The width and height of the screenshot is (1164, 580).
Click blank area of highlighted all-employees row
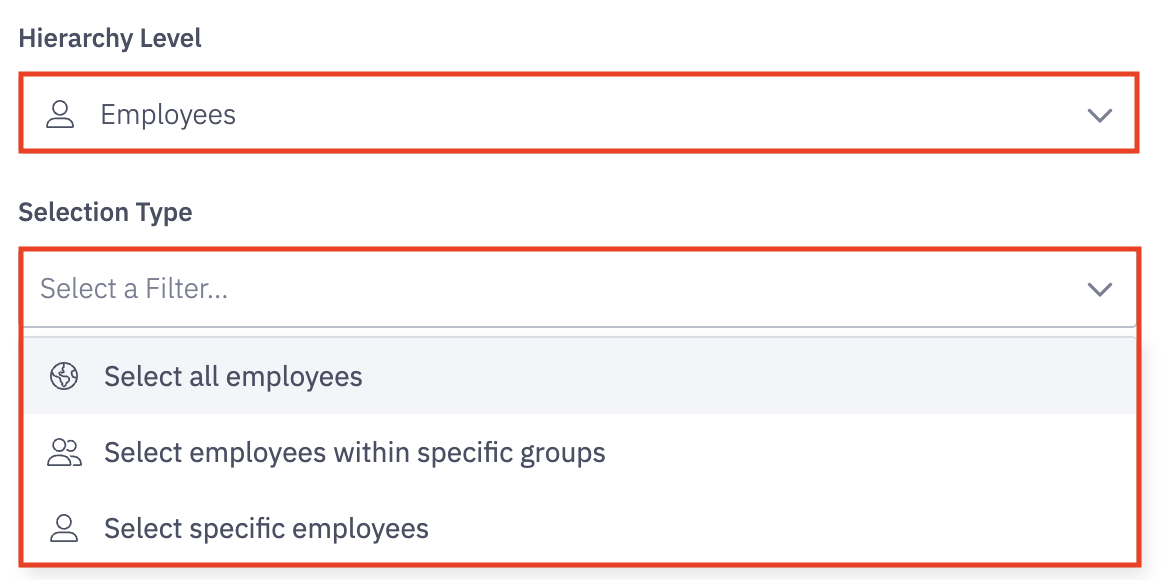point(750,377)
